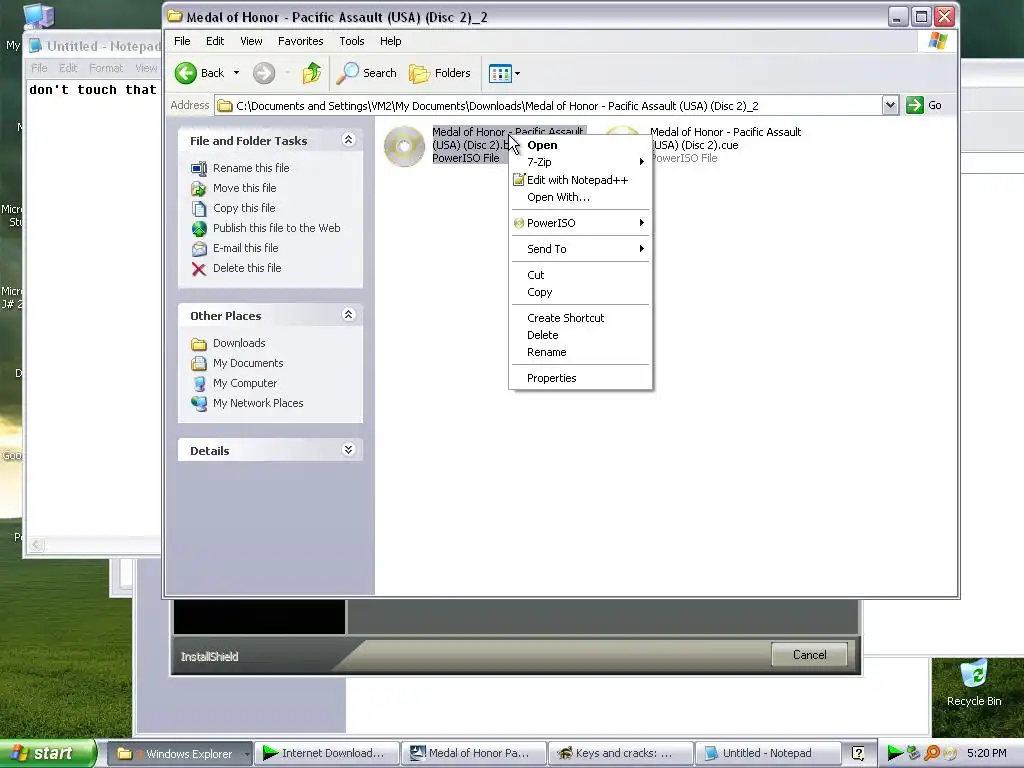The width and height of the screenshot is (1024, 768).
Task: Click inside the Address path field
Action: [548, 106]
